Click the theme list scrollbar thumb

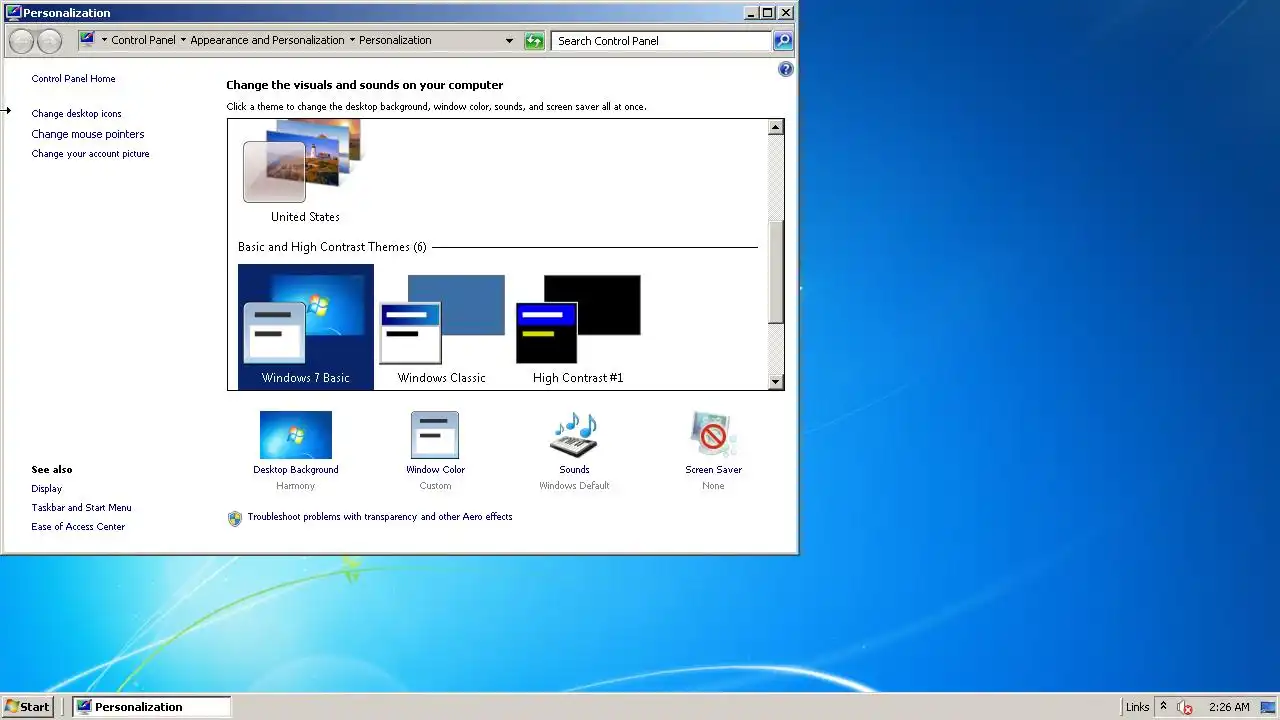(x=775, y=272)
